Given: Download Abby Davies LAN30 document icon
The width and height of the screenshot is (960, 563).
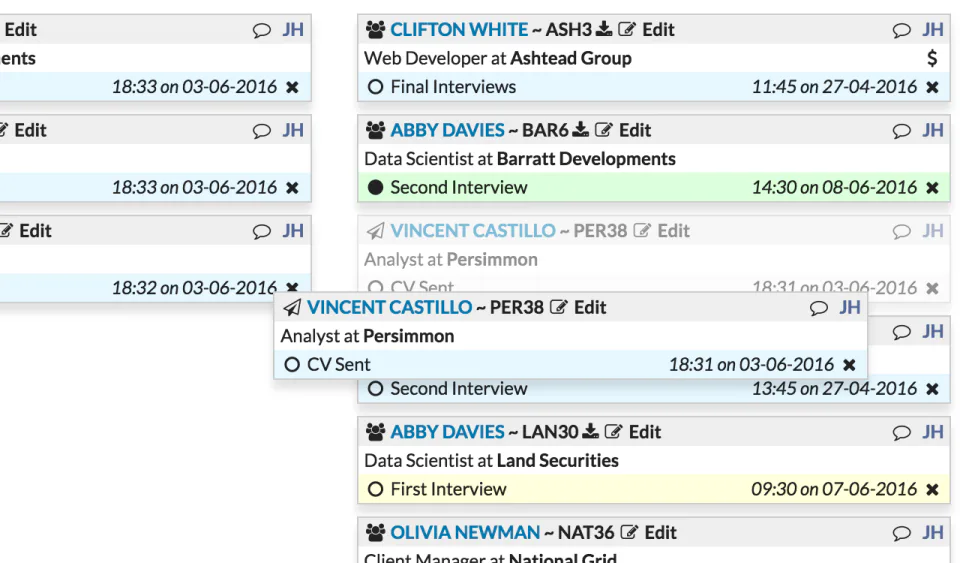Looking at the screenshot, I should point(590,431).
